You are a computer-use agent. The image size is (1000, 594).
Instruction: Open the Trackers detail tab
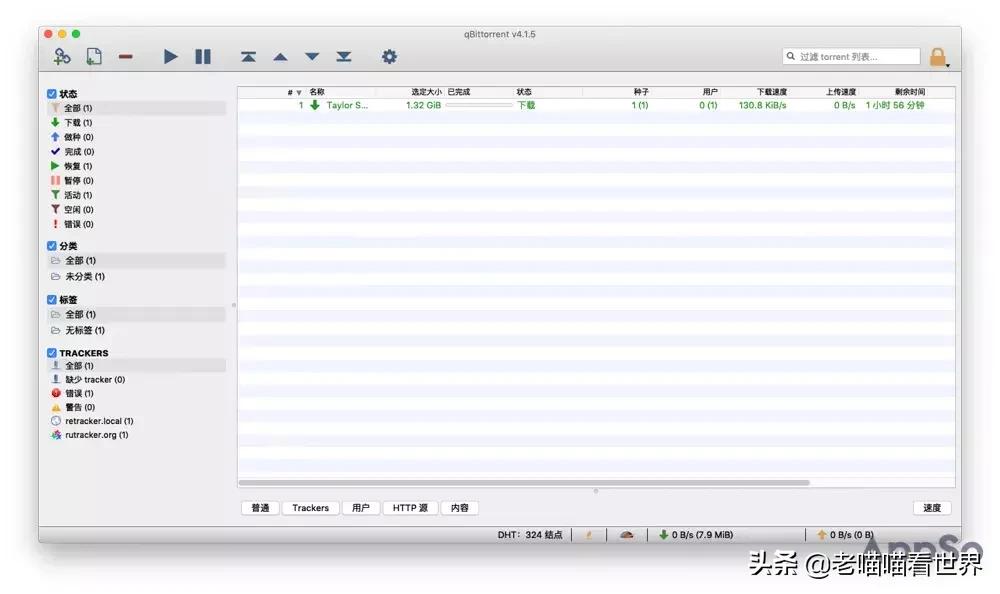tap(311, 508)
